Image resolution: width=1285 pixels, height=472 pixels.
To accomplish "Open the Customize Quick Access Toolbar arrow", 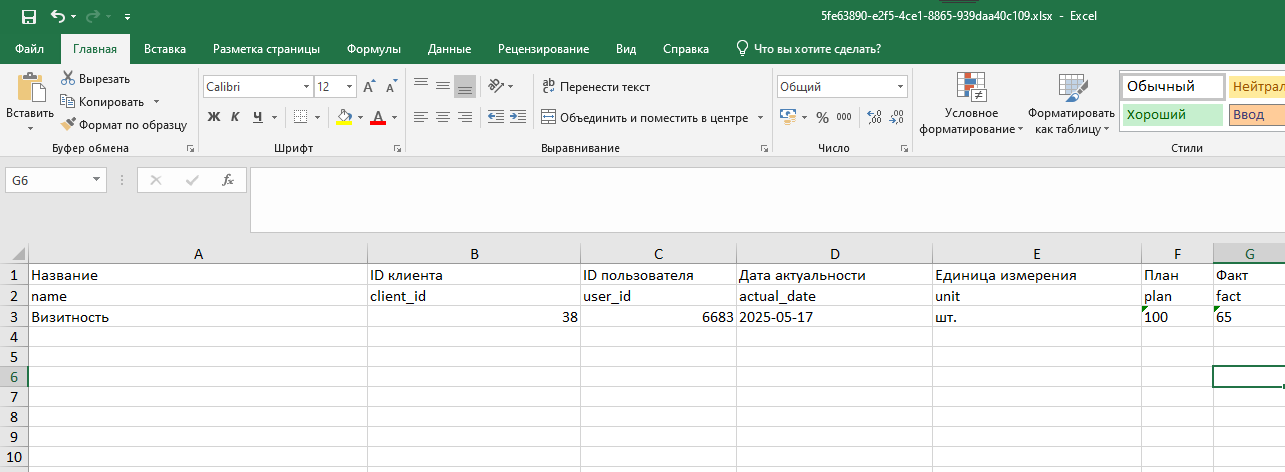I will pyautogui.click(x=127, y=17).
